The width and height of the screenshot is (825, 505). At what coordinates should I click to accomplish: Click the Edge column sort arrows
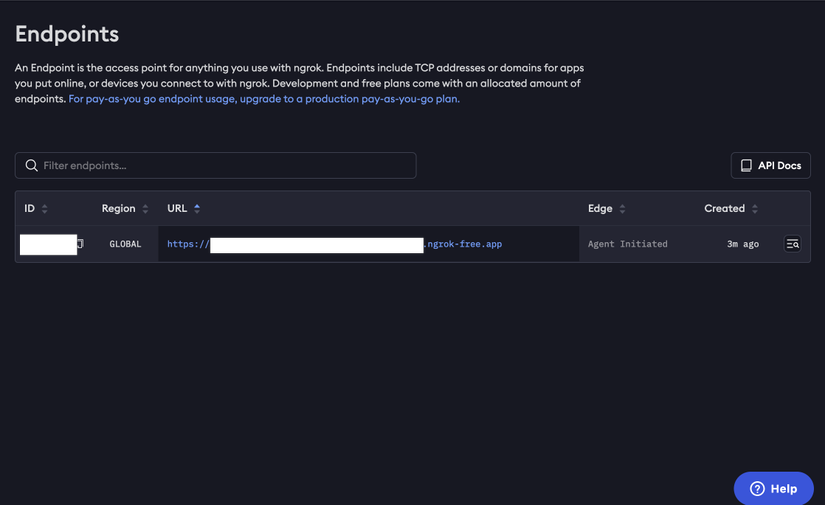tap(622, 209)
